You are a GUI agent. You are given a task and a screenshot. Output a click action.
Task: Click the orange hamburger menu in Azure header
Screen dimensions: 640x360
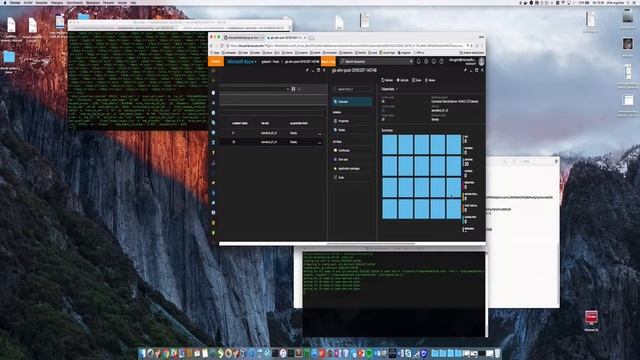216,61
